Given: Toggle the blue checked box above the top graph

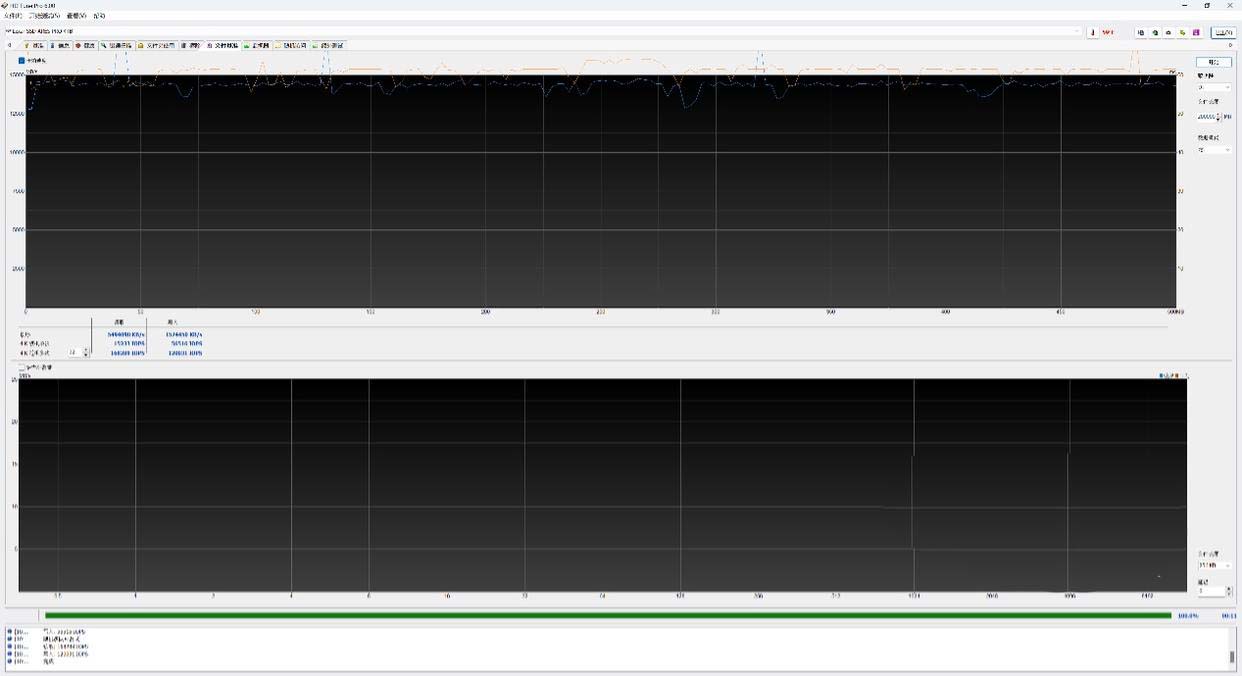Looking at the screenshot, I should [x=22, y=60].
